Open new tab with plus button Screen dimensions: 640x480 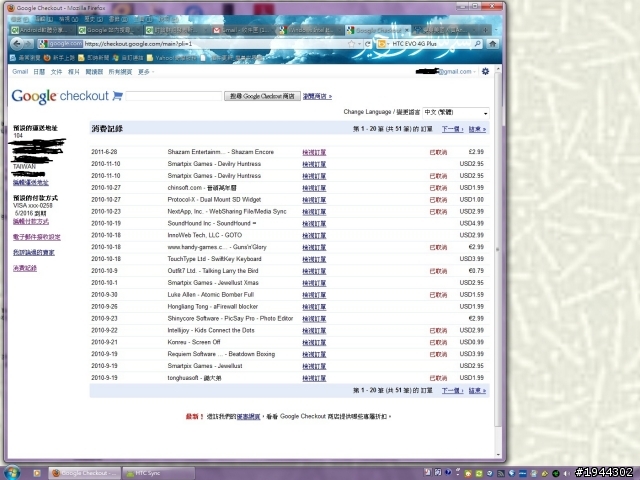pos(485,30)
